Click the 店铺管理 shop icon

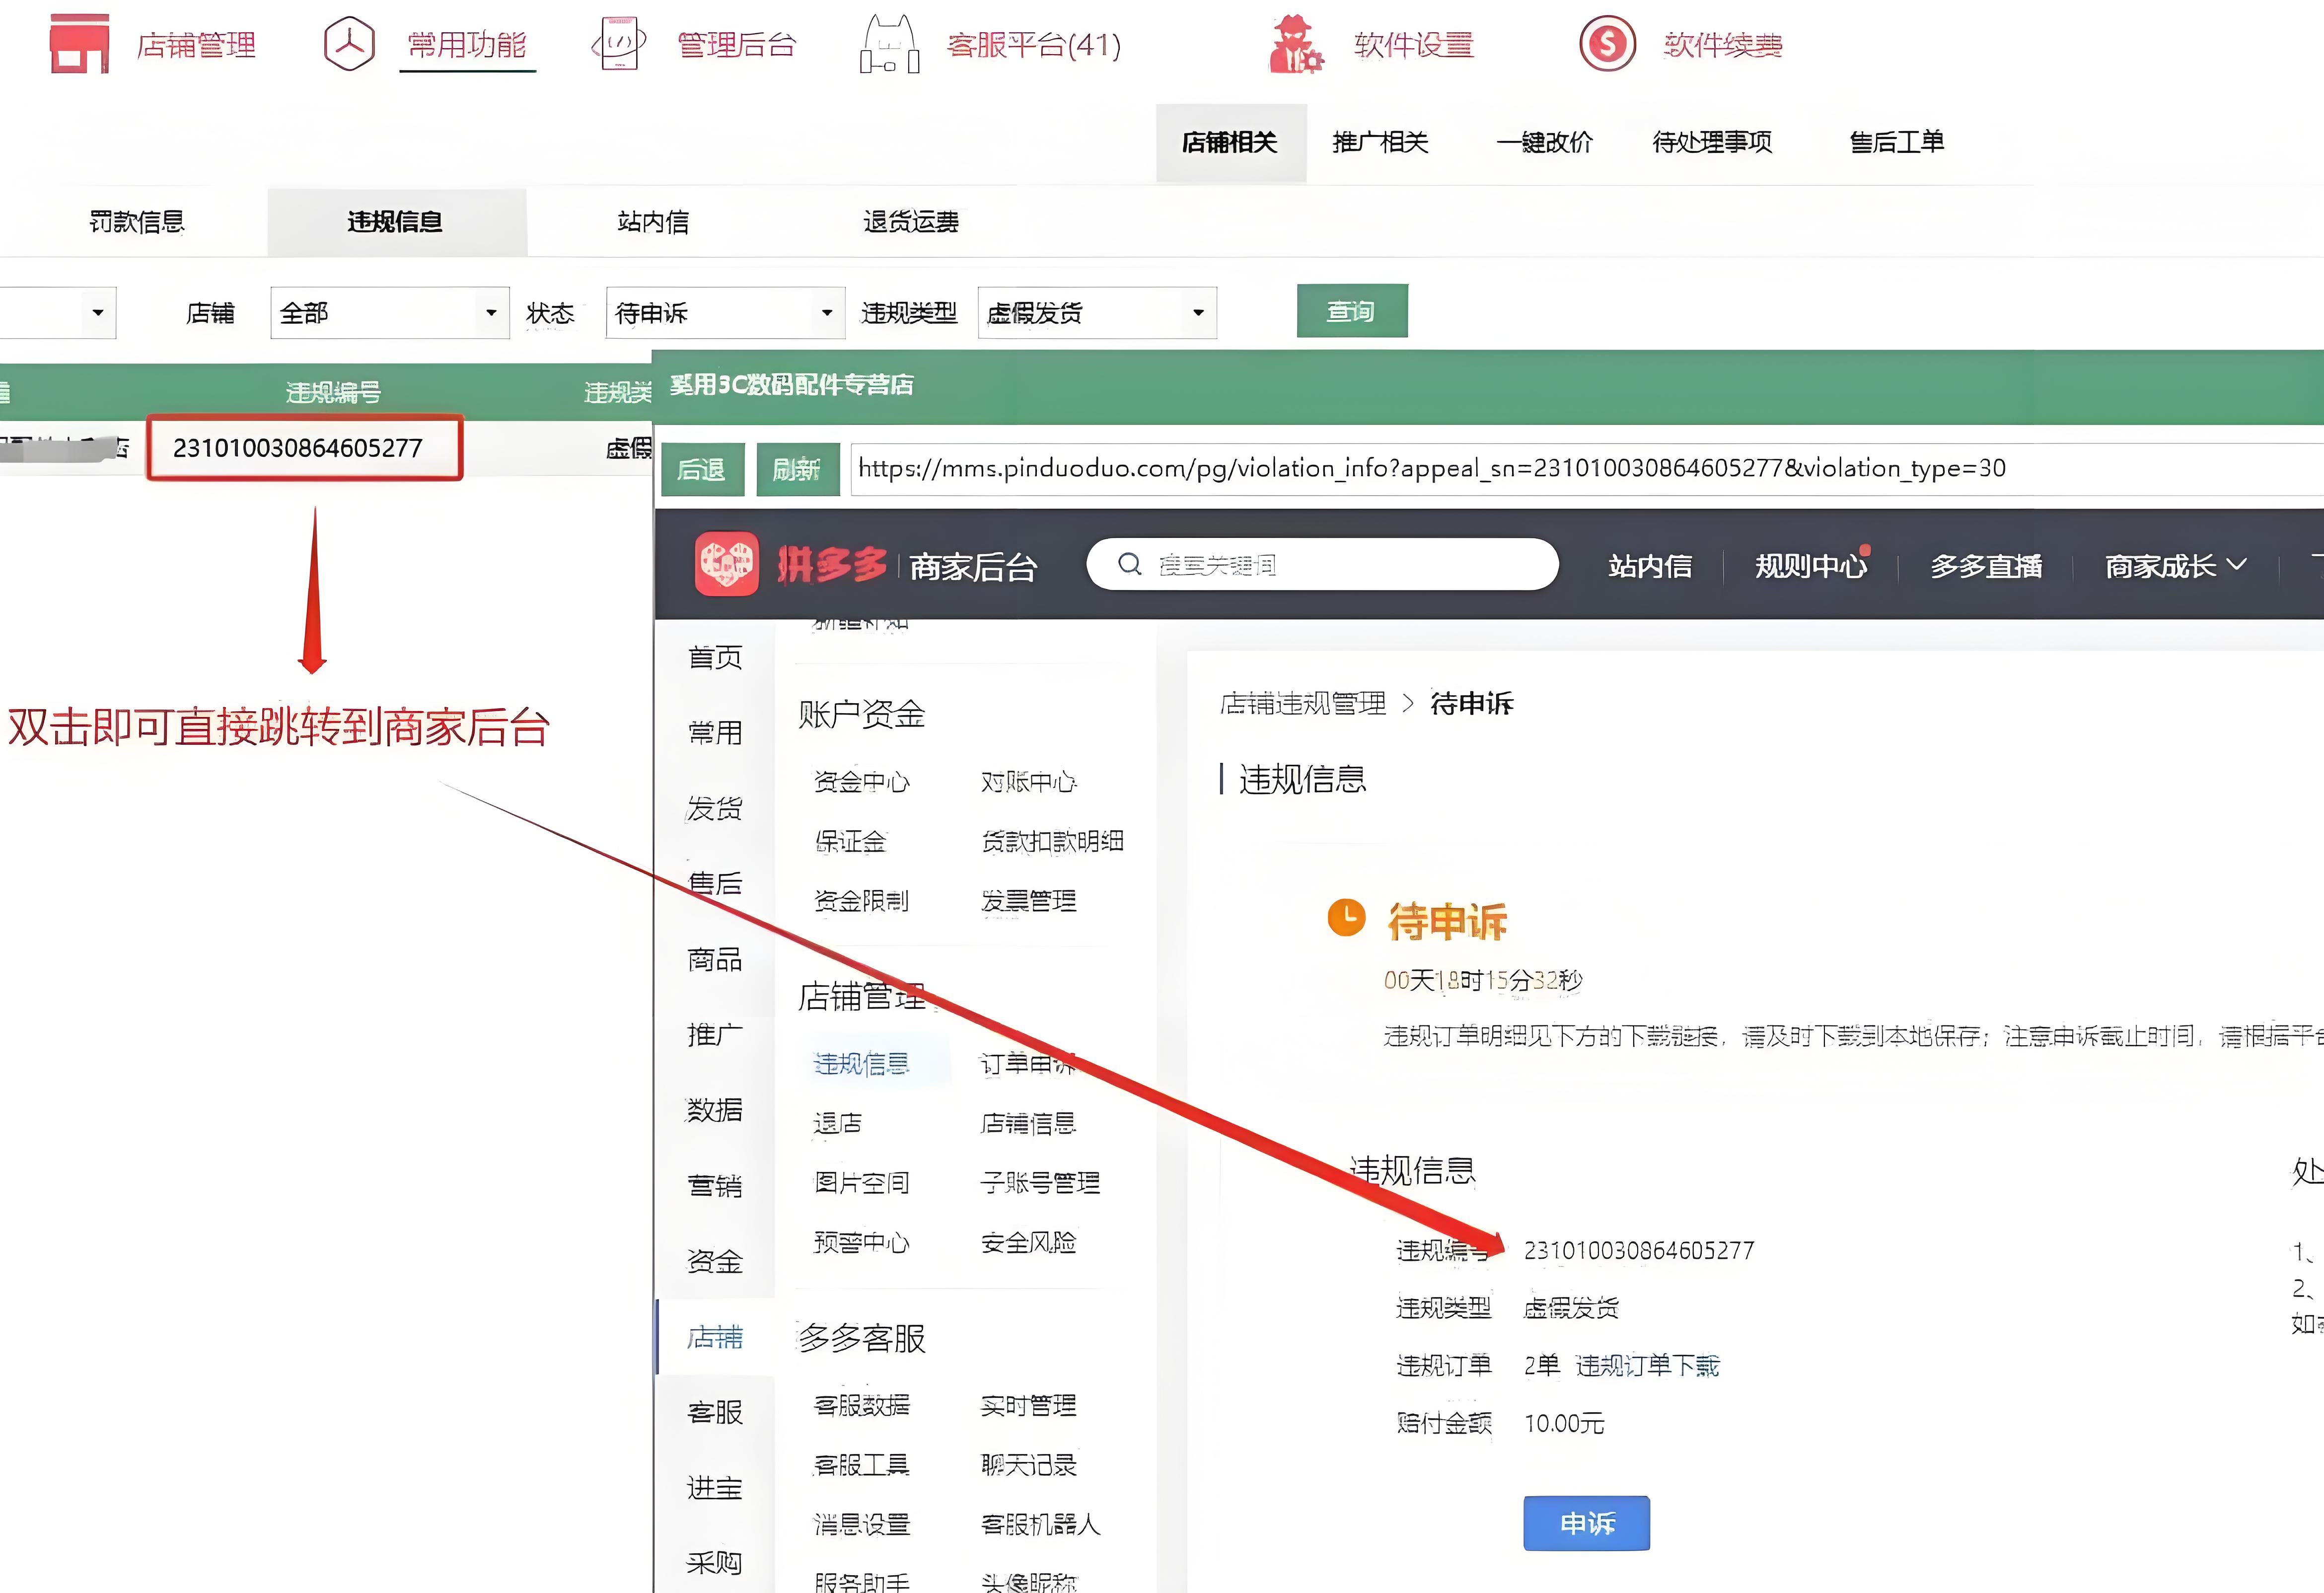(x=79, y=44)
